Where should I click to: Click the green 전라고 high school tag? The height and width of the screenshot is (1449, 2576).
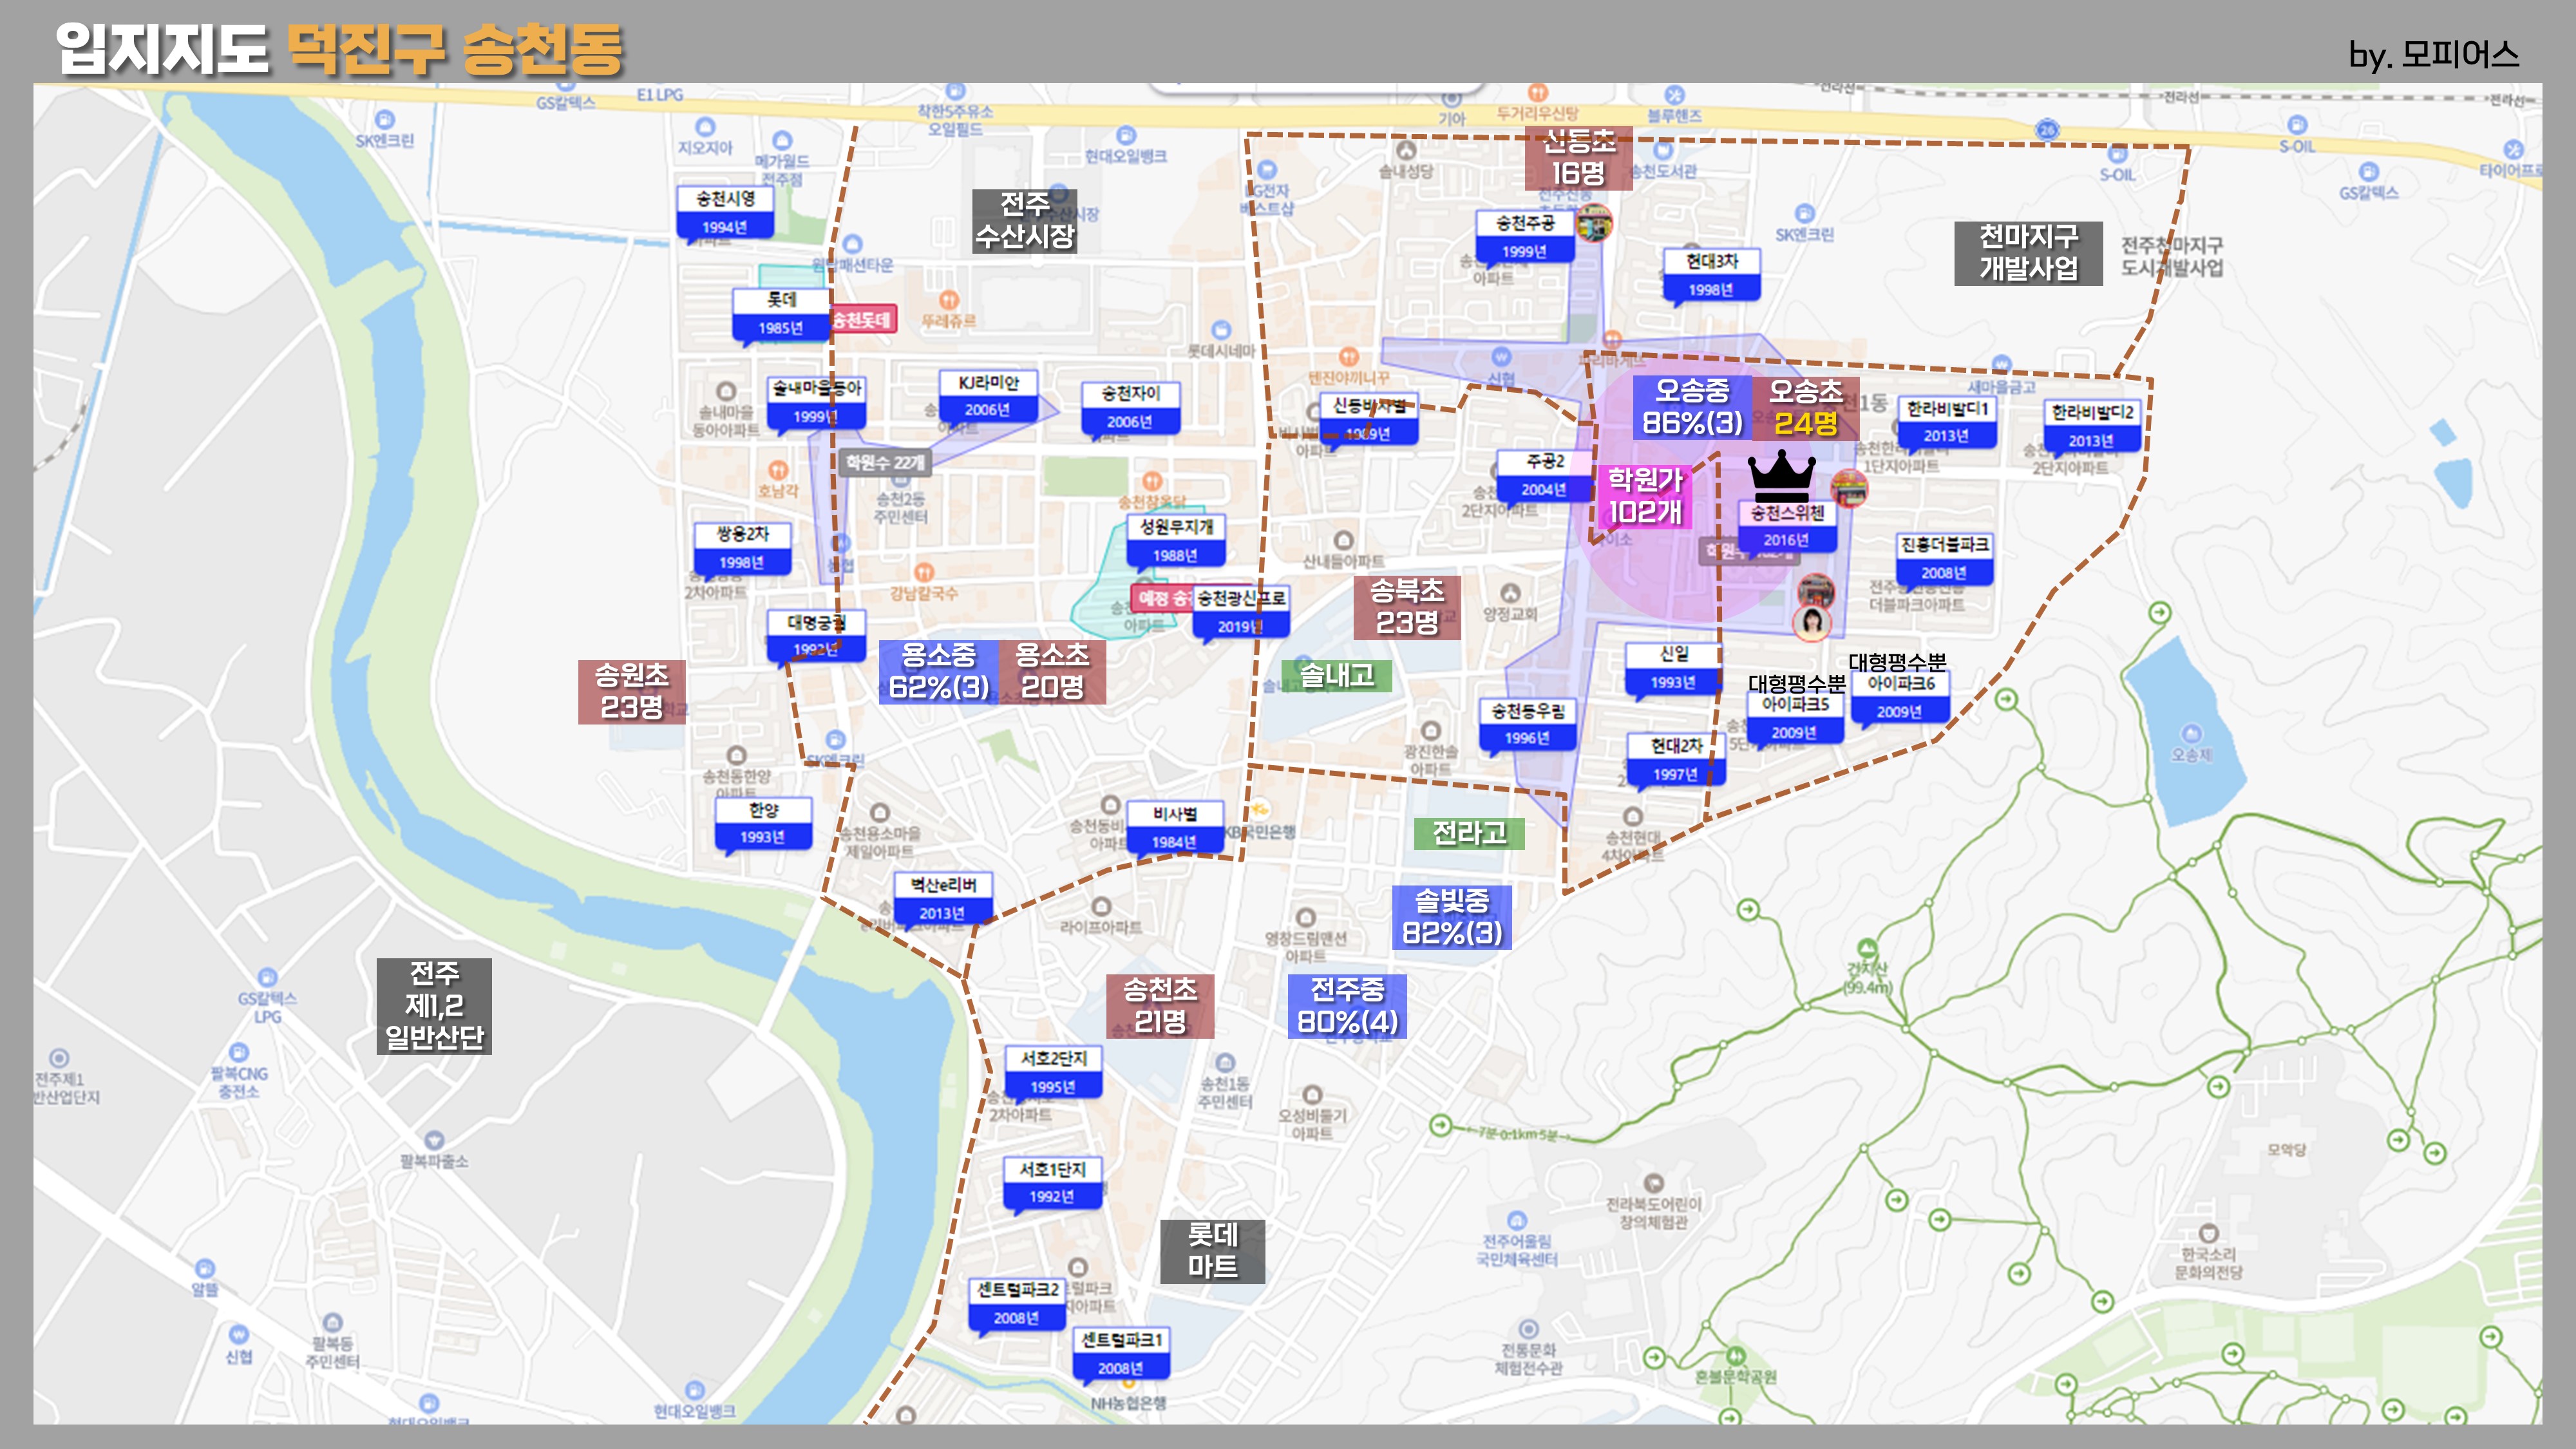(x=1469, y=833)
